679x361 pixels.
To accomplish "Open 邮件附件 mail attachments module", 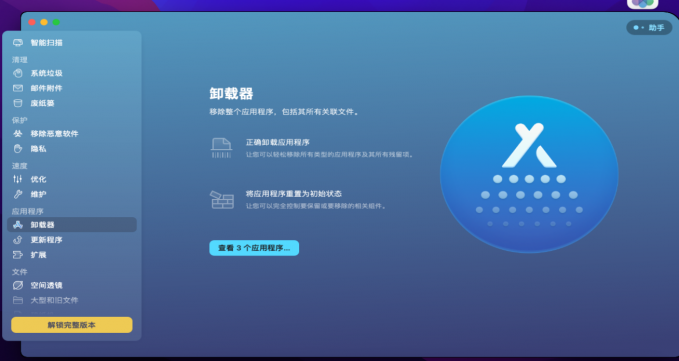I will pyautogui.click(x=71, y=88).
